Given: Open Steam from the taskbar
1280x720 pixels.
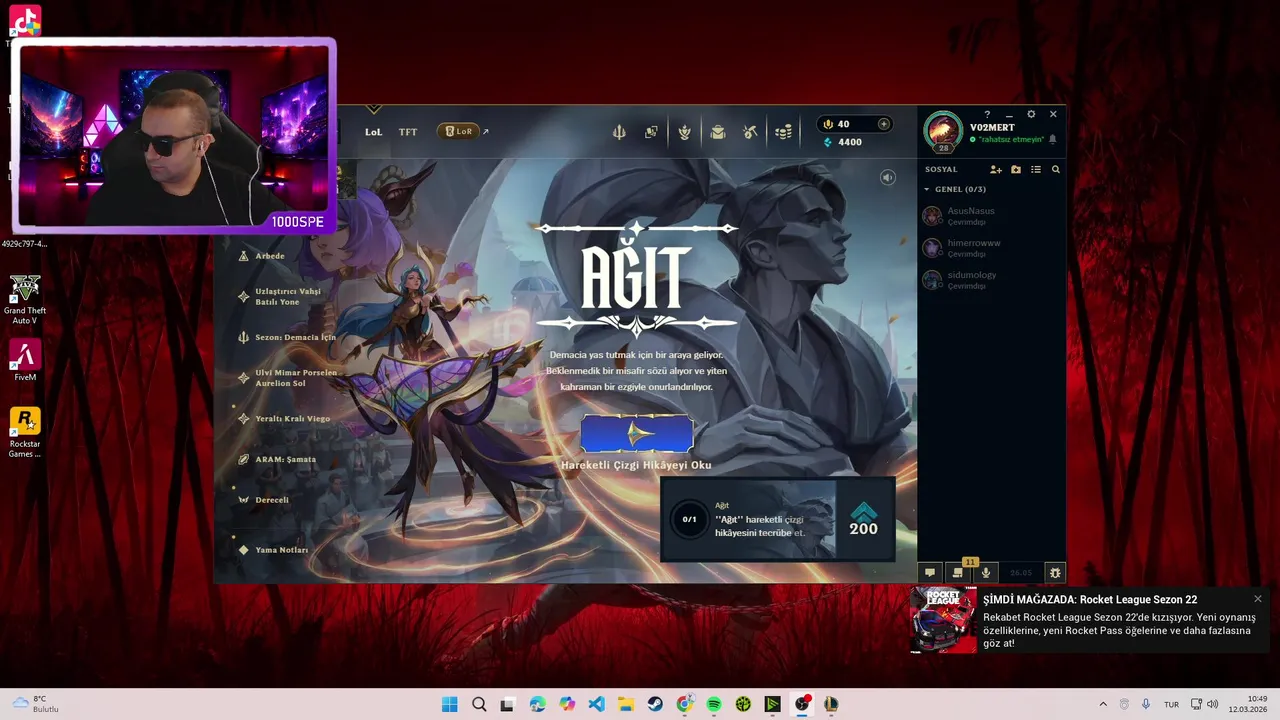Looking at the screenshot, I should tap(655, 704).
